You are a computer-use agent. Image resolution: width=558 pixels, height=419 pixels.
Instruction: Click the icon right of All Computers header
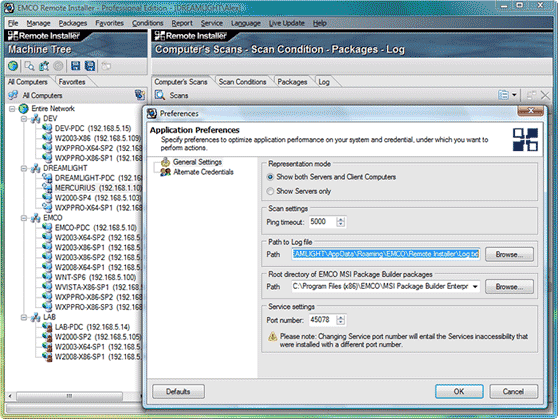coord(140,95)
